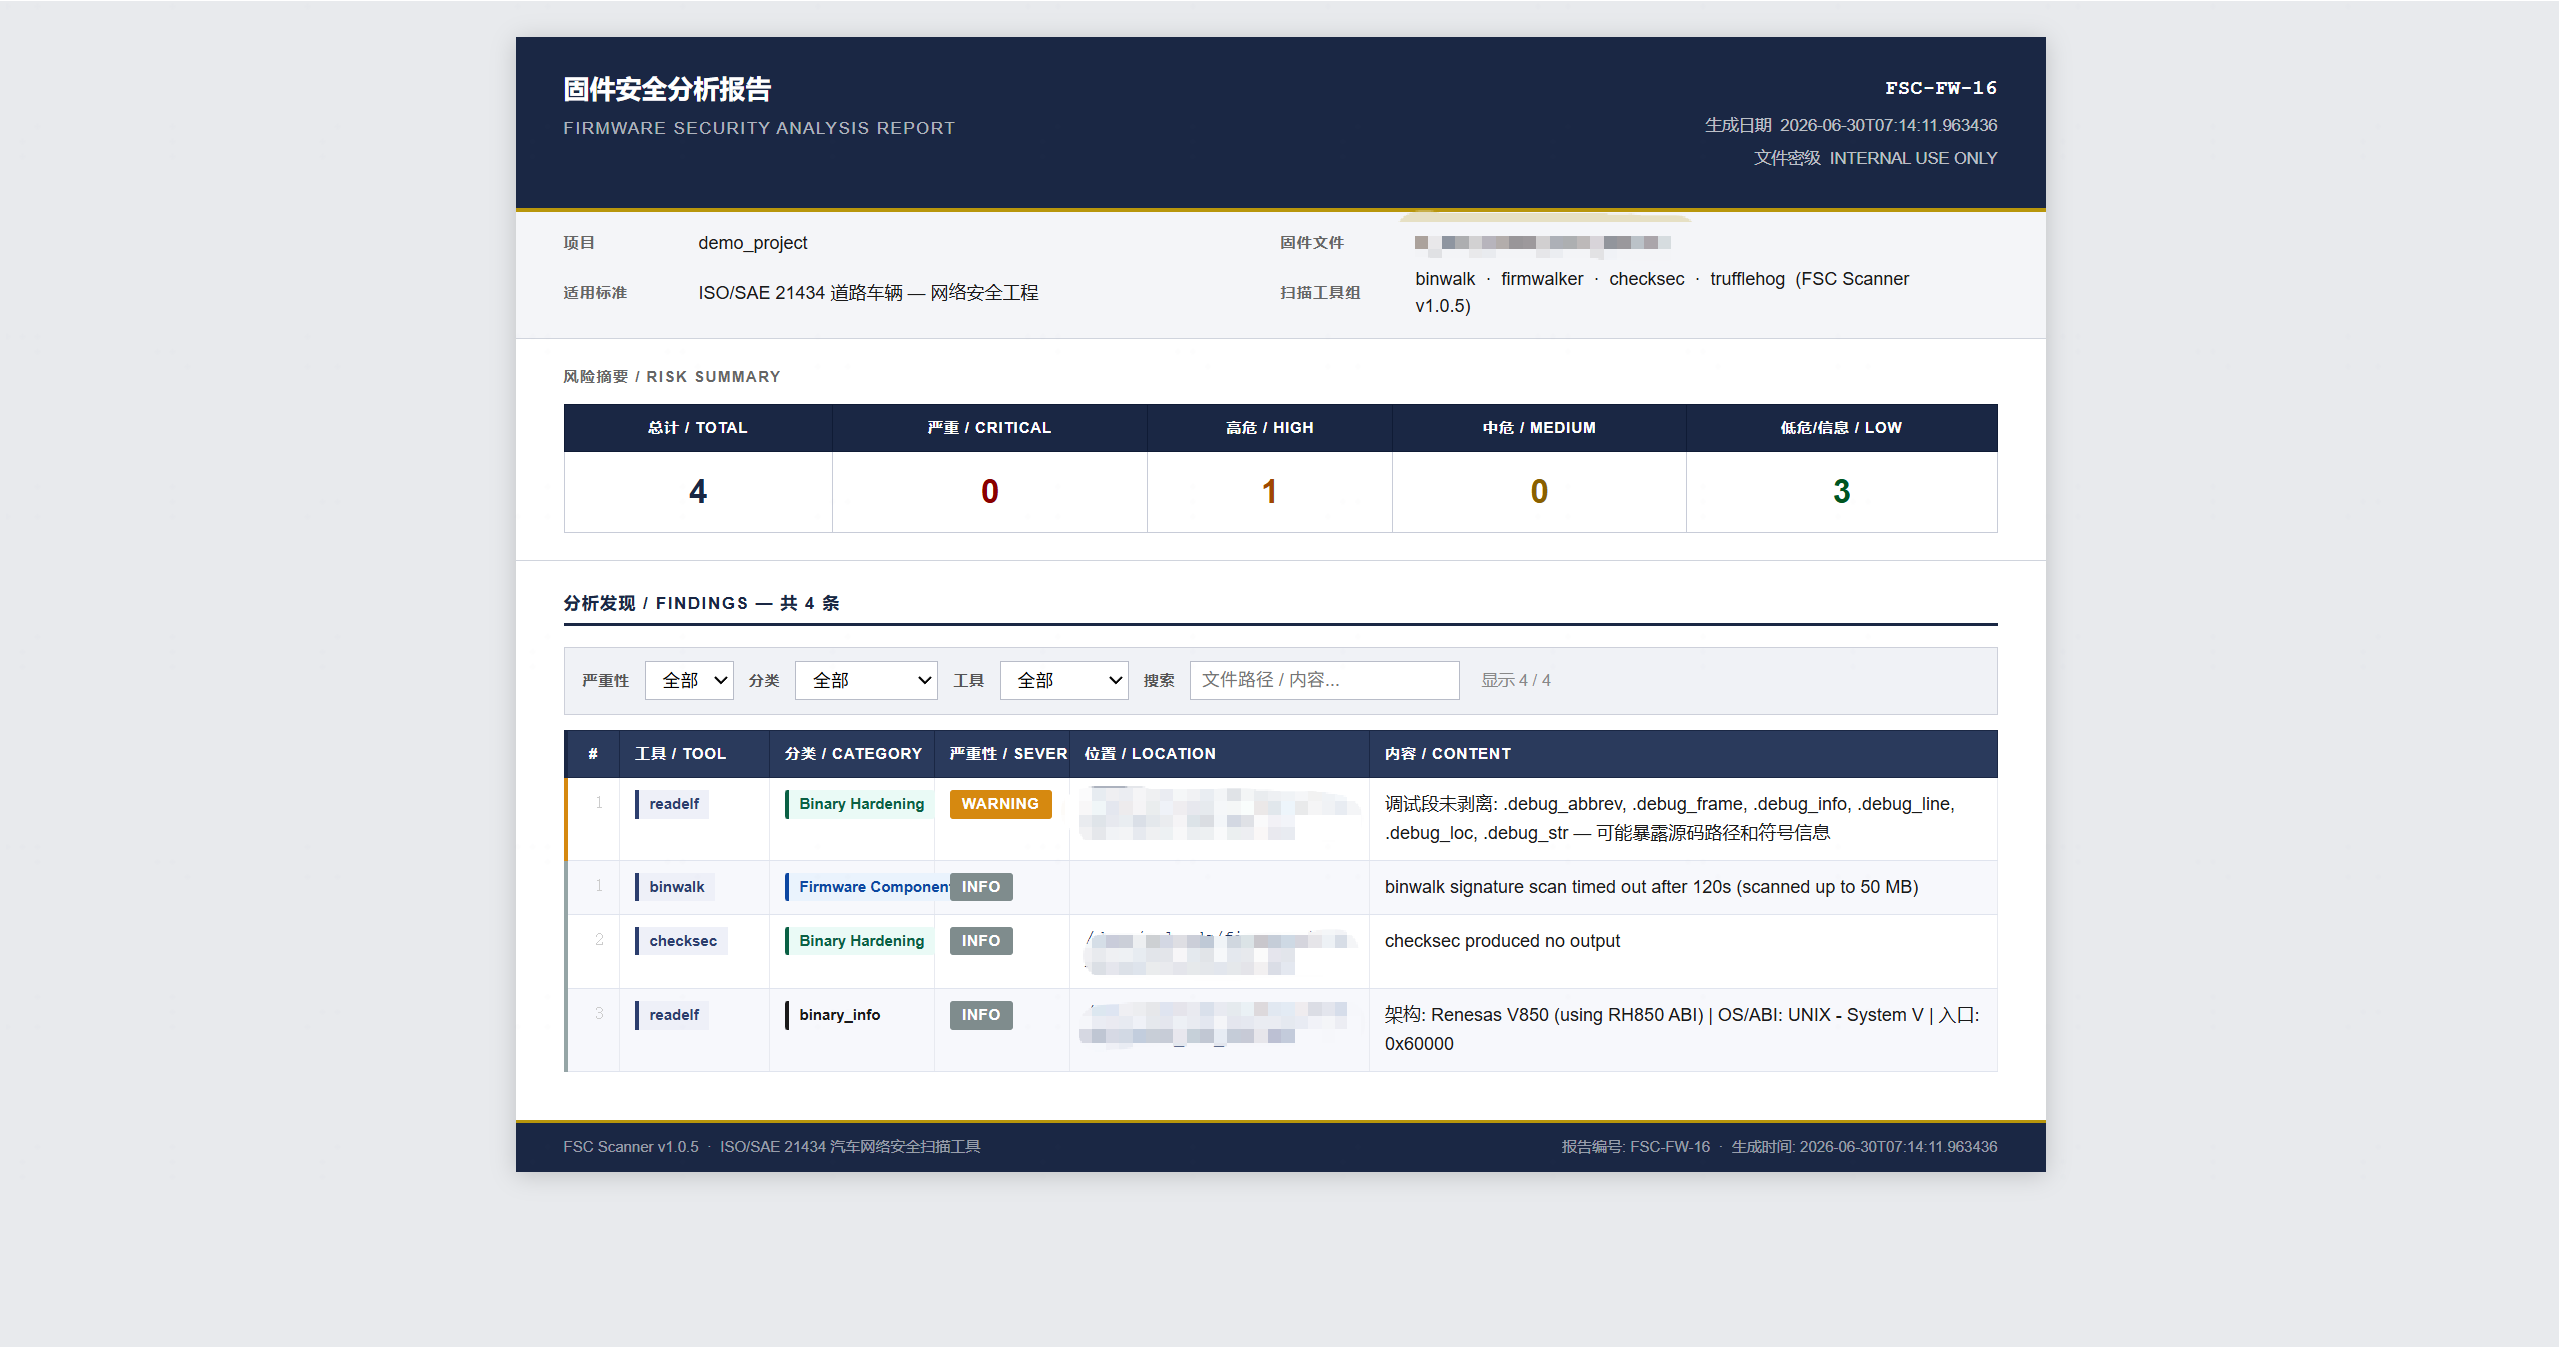Click the 固件安全分析报告 report title
The width and height of the screenshot is (2559, 1347).
click(x=667, y=89)
